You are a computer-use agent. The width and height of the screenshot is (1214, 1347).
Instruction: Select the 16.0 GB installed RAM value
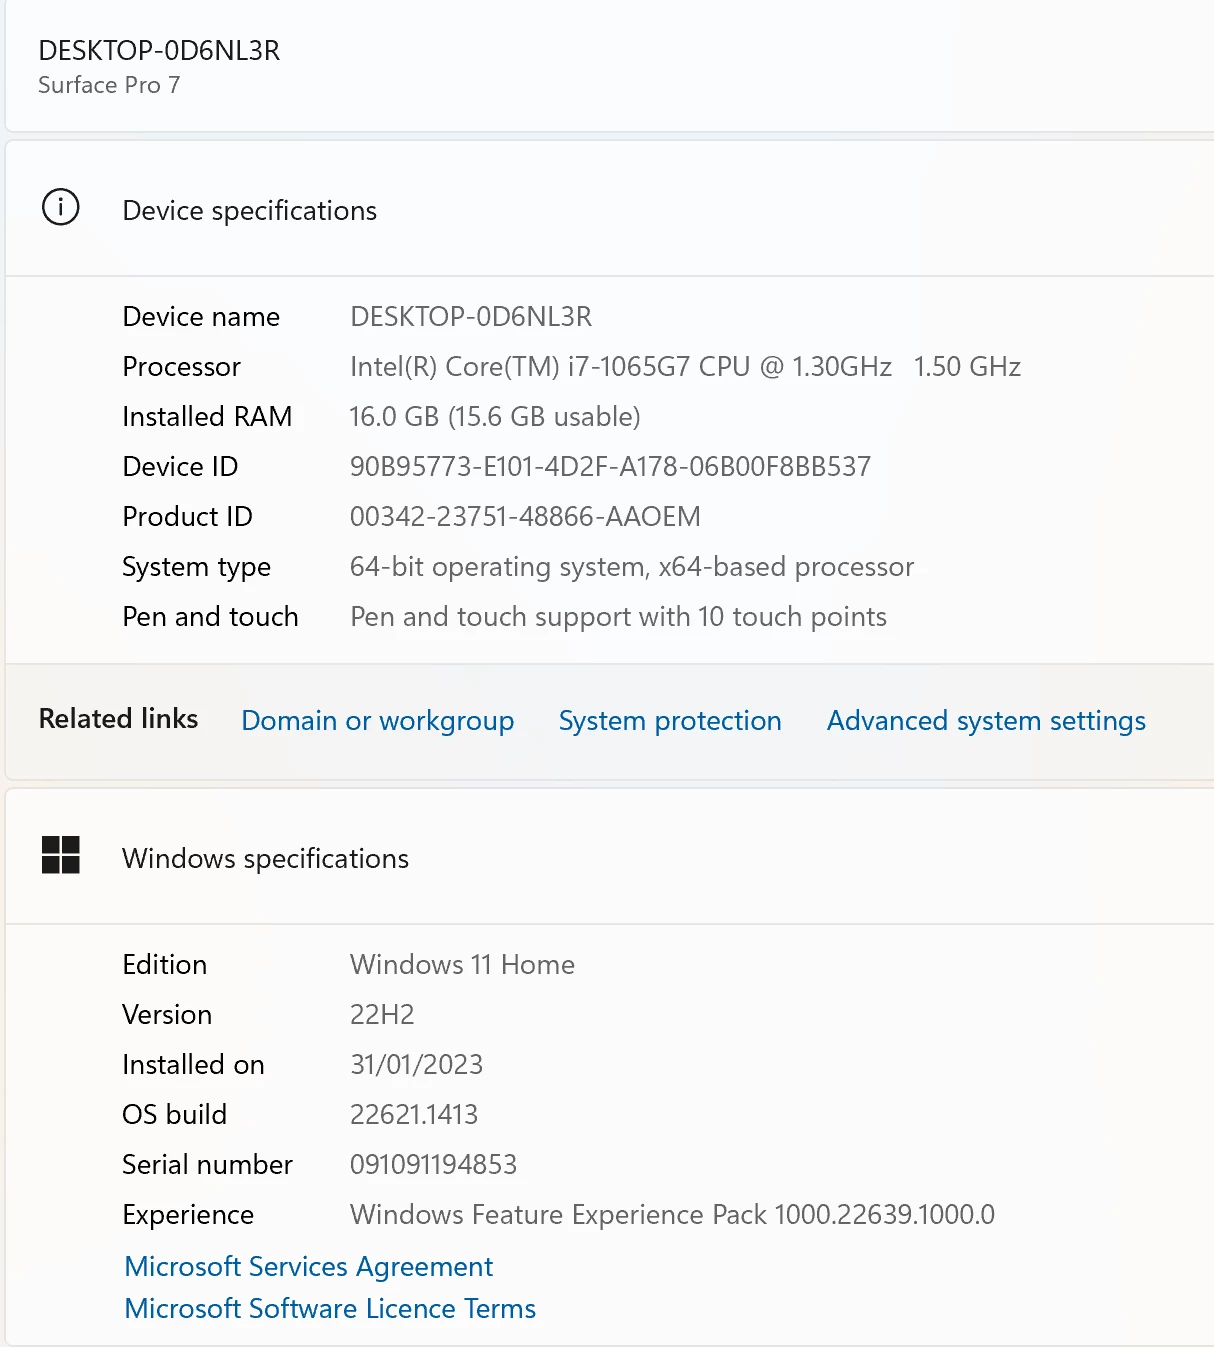[495, 416]
